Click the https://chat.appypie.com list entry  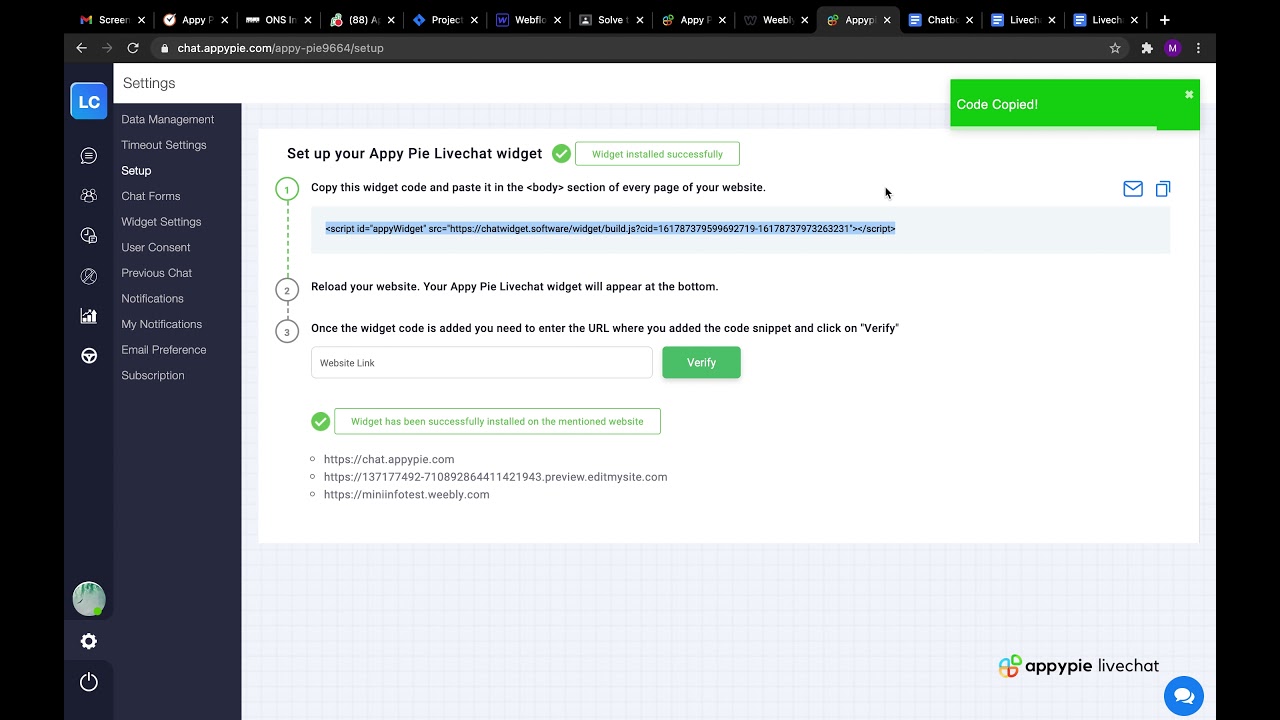pos(389,460)
